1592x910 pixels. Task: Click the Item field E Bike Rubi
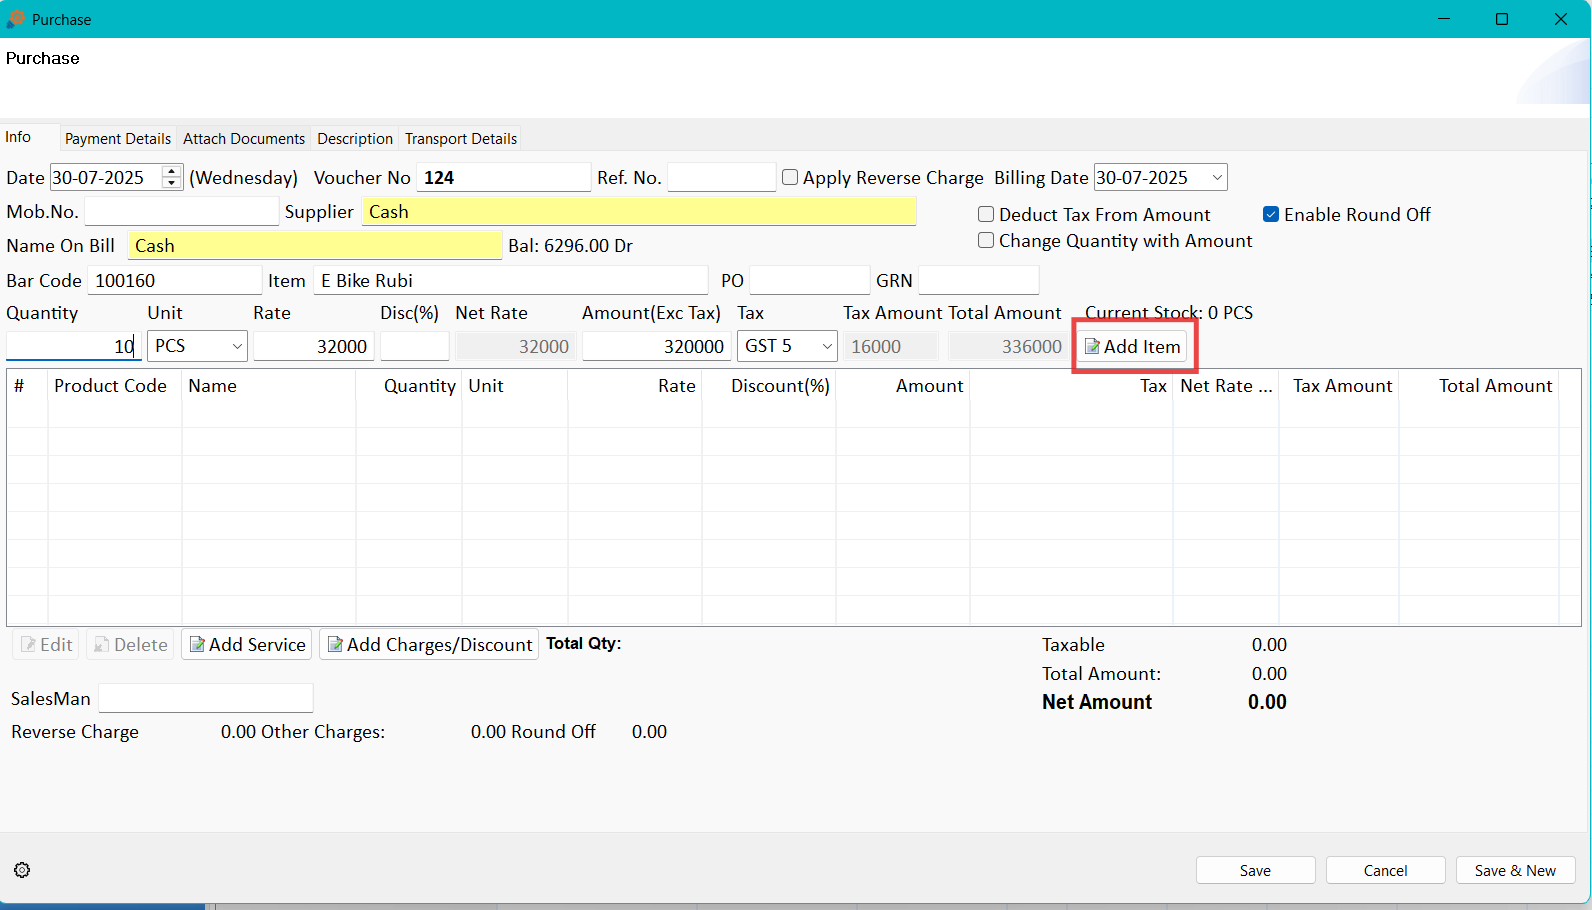click(x=511, y=280)
